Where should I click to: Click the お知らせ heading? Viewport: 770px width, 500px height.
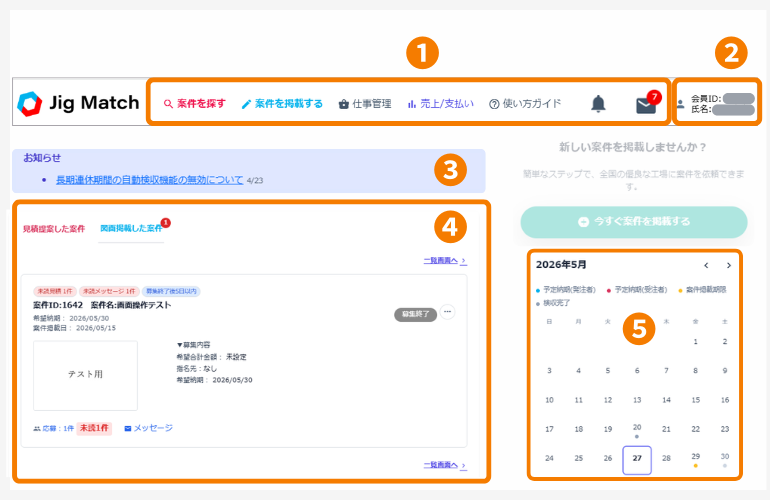pos(42,158)
